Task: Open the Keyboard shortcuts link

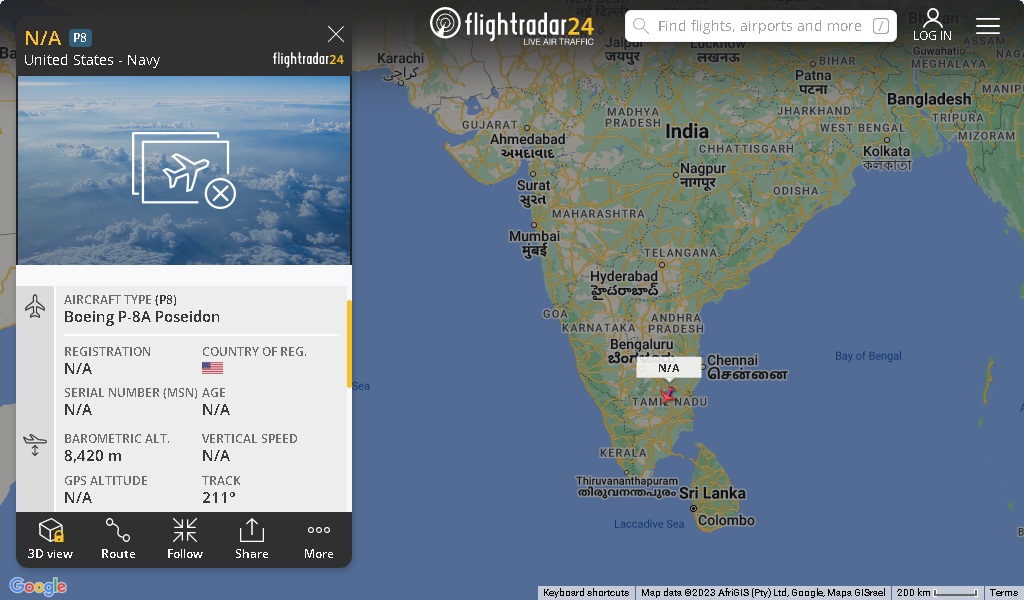Action: [x=586, y=593]
